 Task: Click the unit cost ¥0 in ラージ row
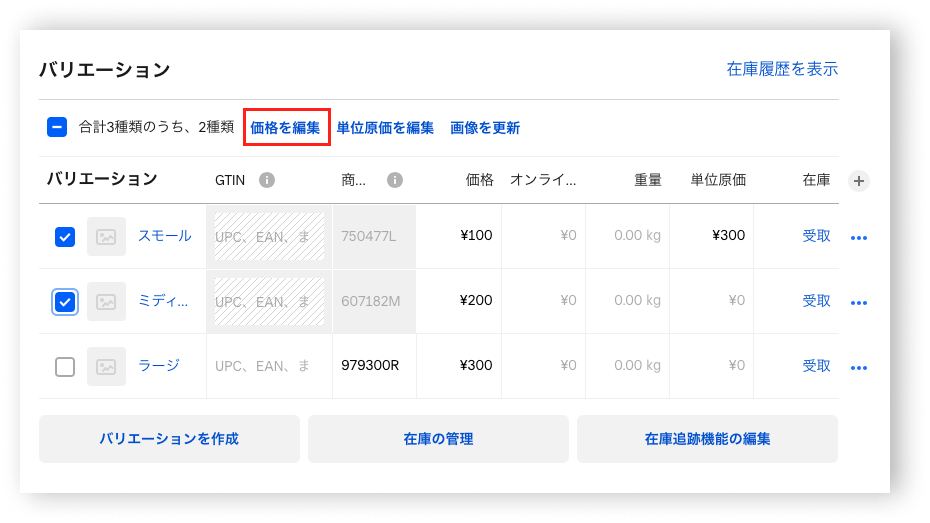712,366
